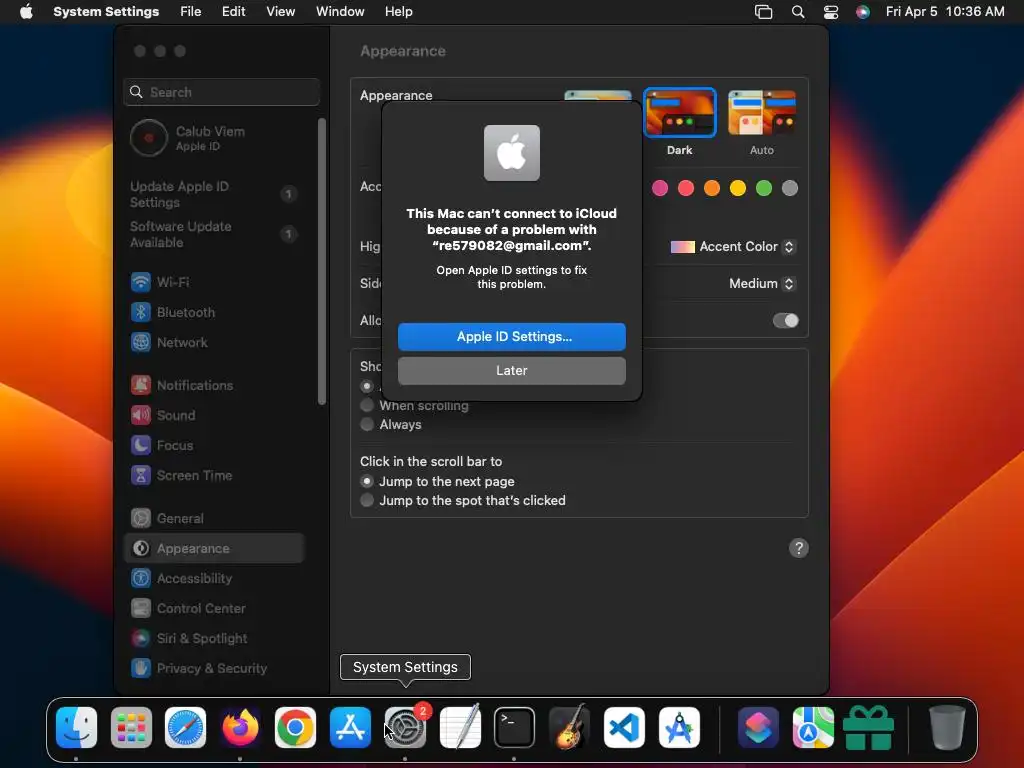Image resolution: width=1024 pixels, height=768 pixels.
Task: Open the Medium sidebar icon size dropdown
Action: 761,283
